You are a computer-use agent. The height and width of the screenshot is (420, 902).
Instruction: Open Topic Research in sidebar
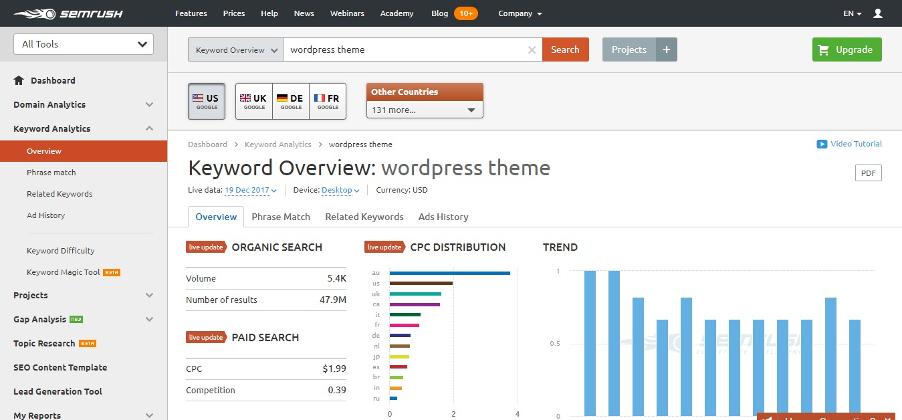44,343
